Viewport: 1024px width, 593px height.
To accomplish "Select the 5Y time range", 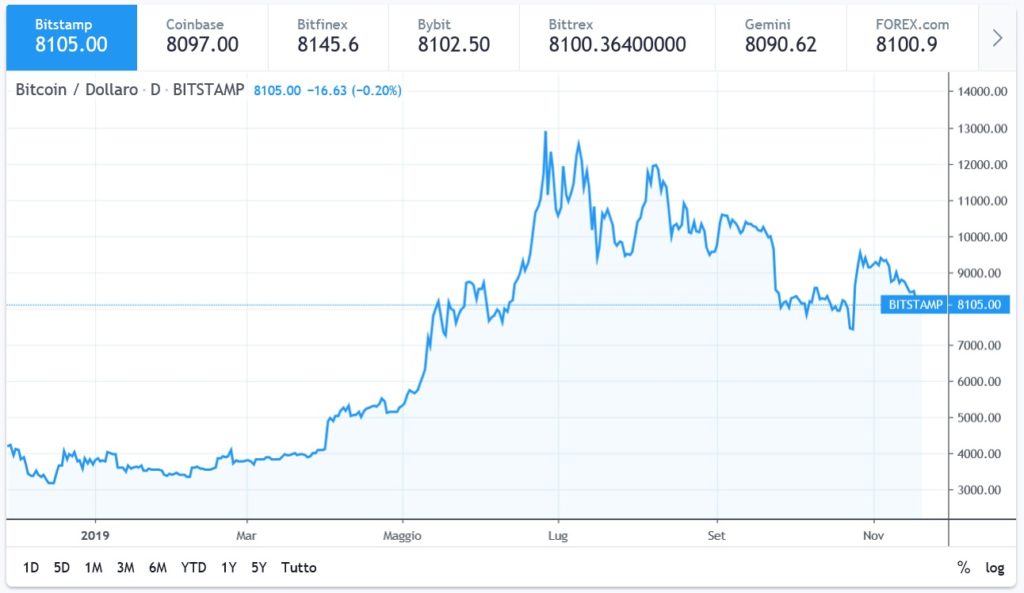I will tap(260, 567).
